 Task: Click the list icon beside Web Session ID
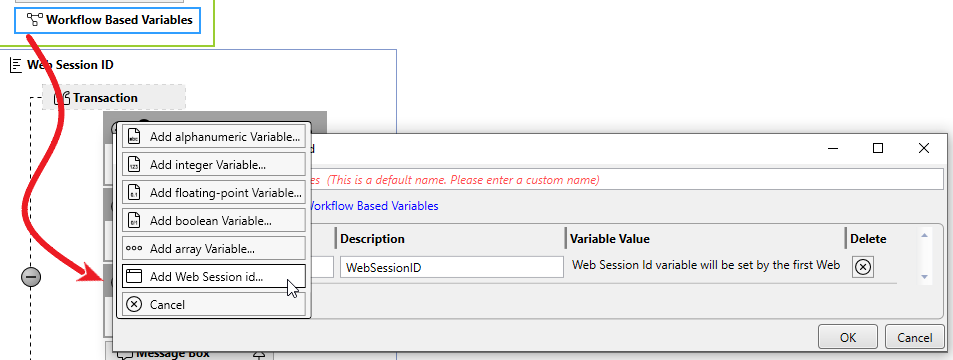pyautogui.click(x=16, y=65)
